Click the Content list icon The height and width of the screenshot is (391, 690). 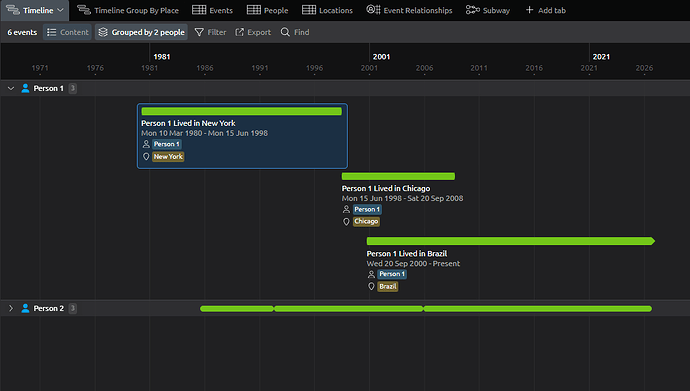pyautogui.click(x=51, y=32)
